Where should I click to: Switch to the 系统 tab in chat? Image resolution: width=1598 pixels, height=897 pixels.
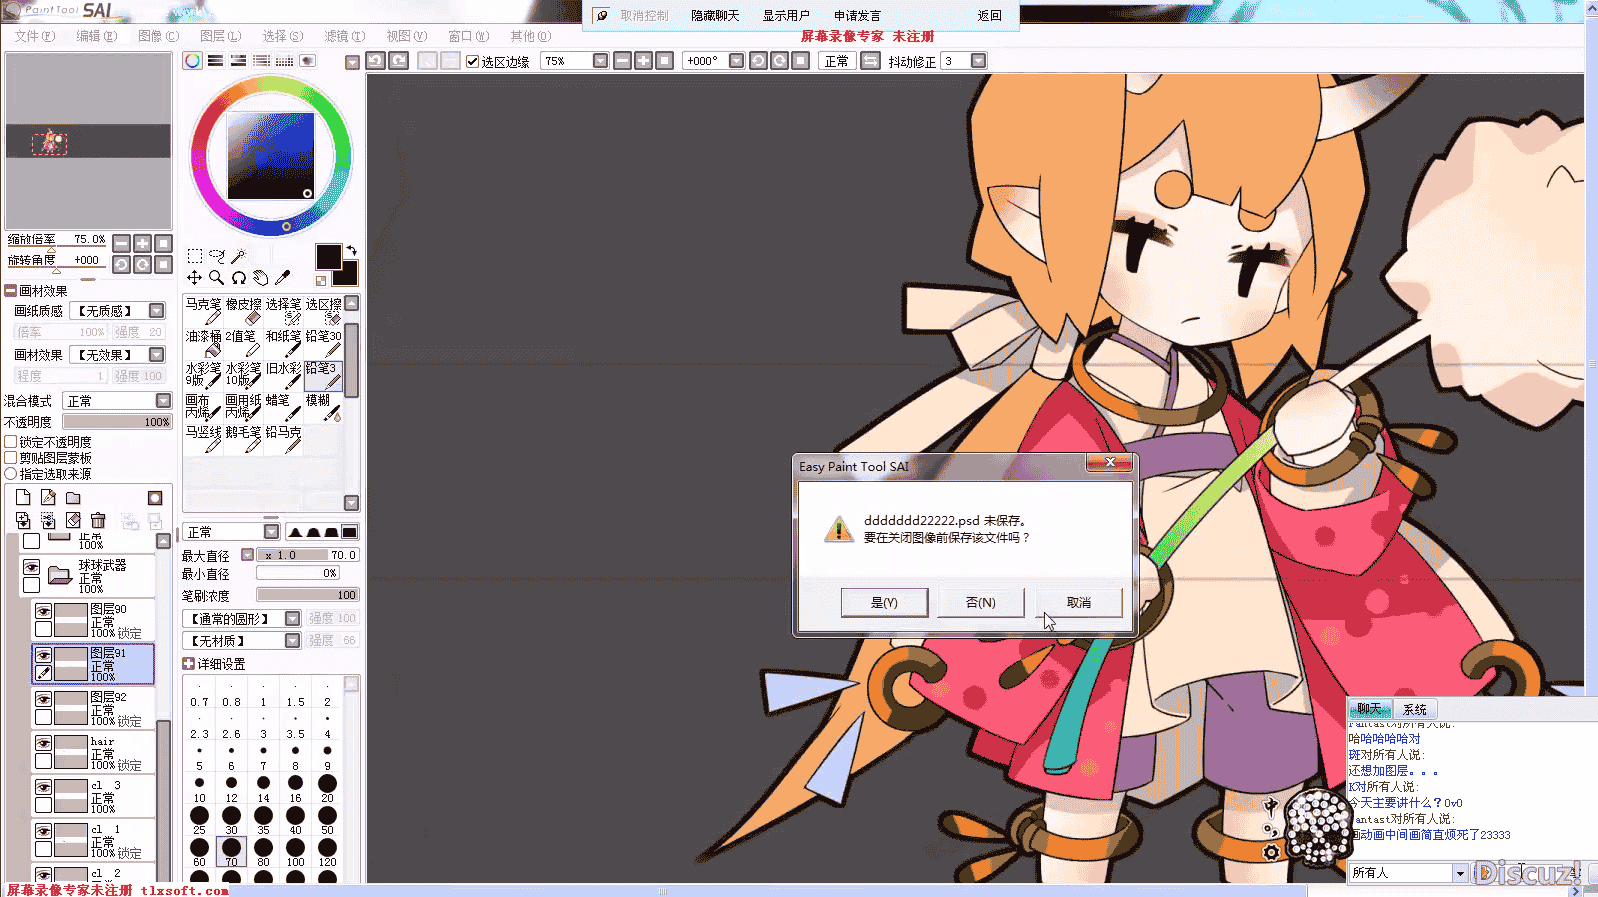[1415, 709]
